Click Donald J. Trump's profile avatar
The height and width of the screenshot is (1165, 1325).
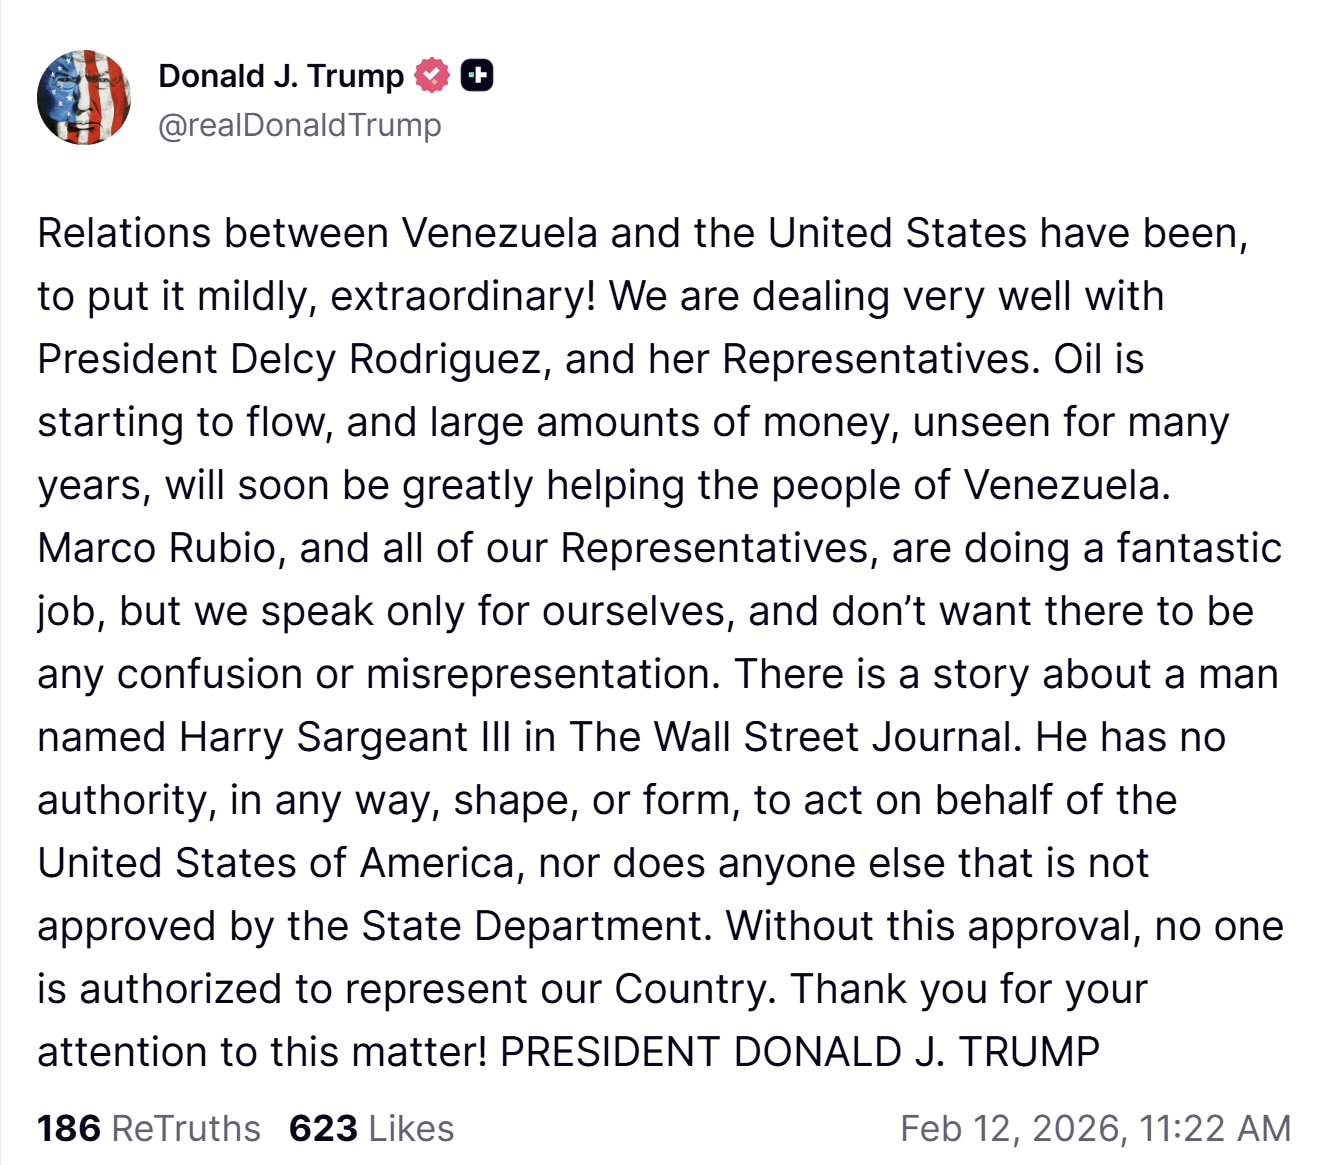84,98
